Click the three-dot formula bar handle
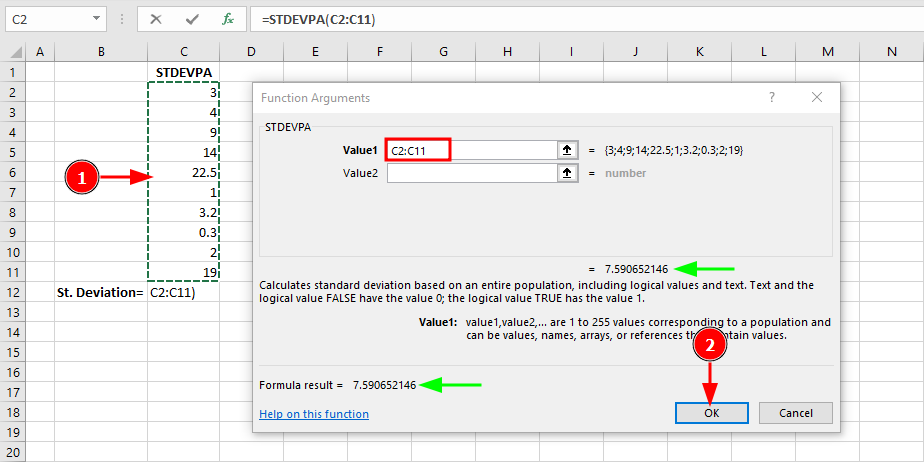The width and height of the screenshot is (924, 462). pyautogui.click(x=122, y=19)
